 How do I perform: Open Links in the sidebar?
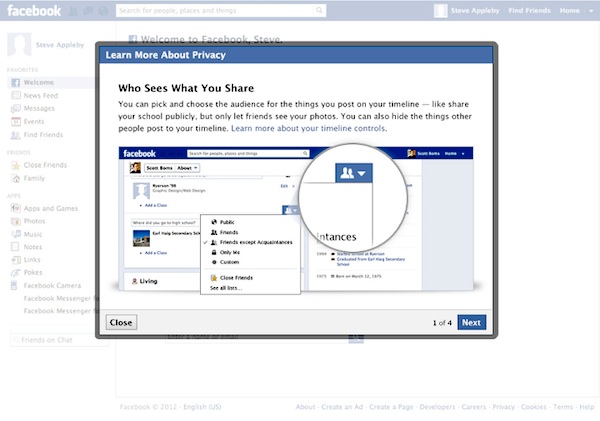pyautogui.click(x=32, y=259)
